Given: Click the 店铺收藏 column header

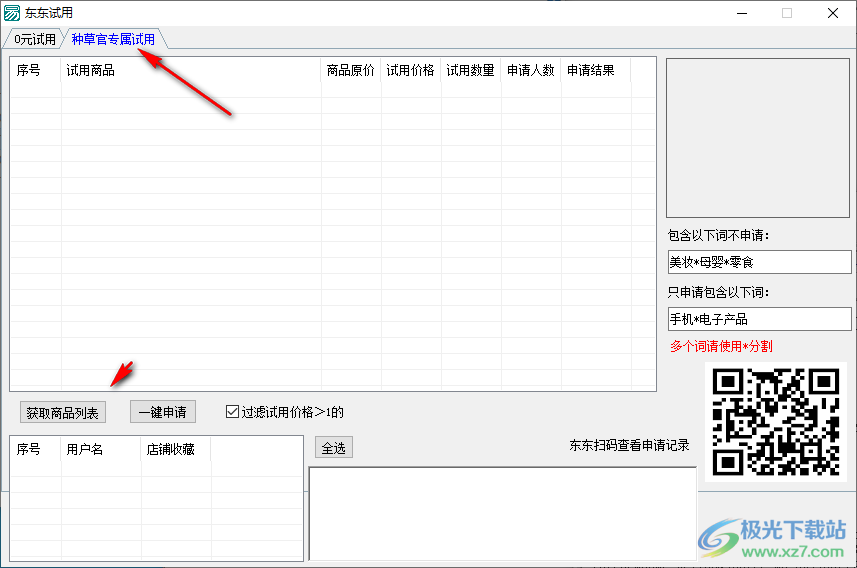Looking at the screenshot, I should tap(176, 449).
